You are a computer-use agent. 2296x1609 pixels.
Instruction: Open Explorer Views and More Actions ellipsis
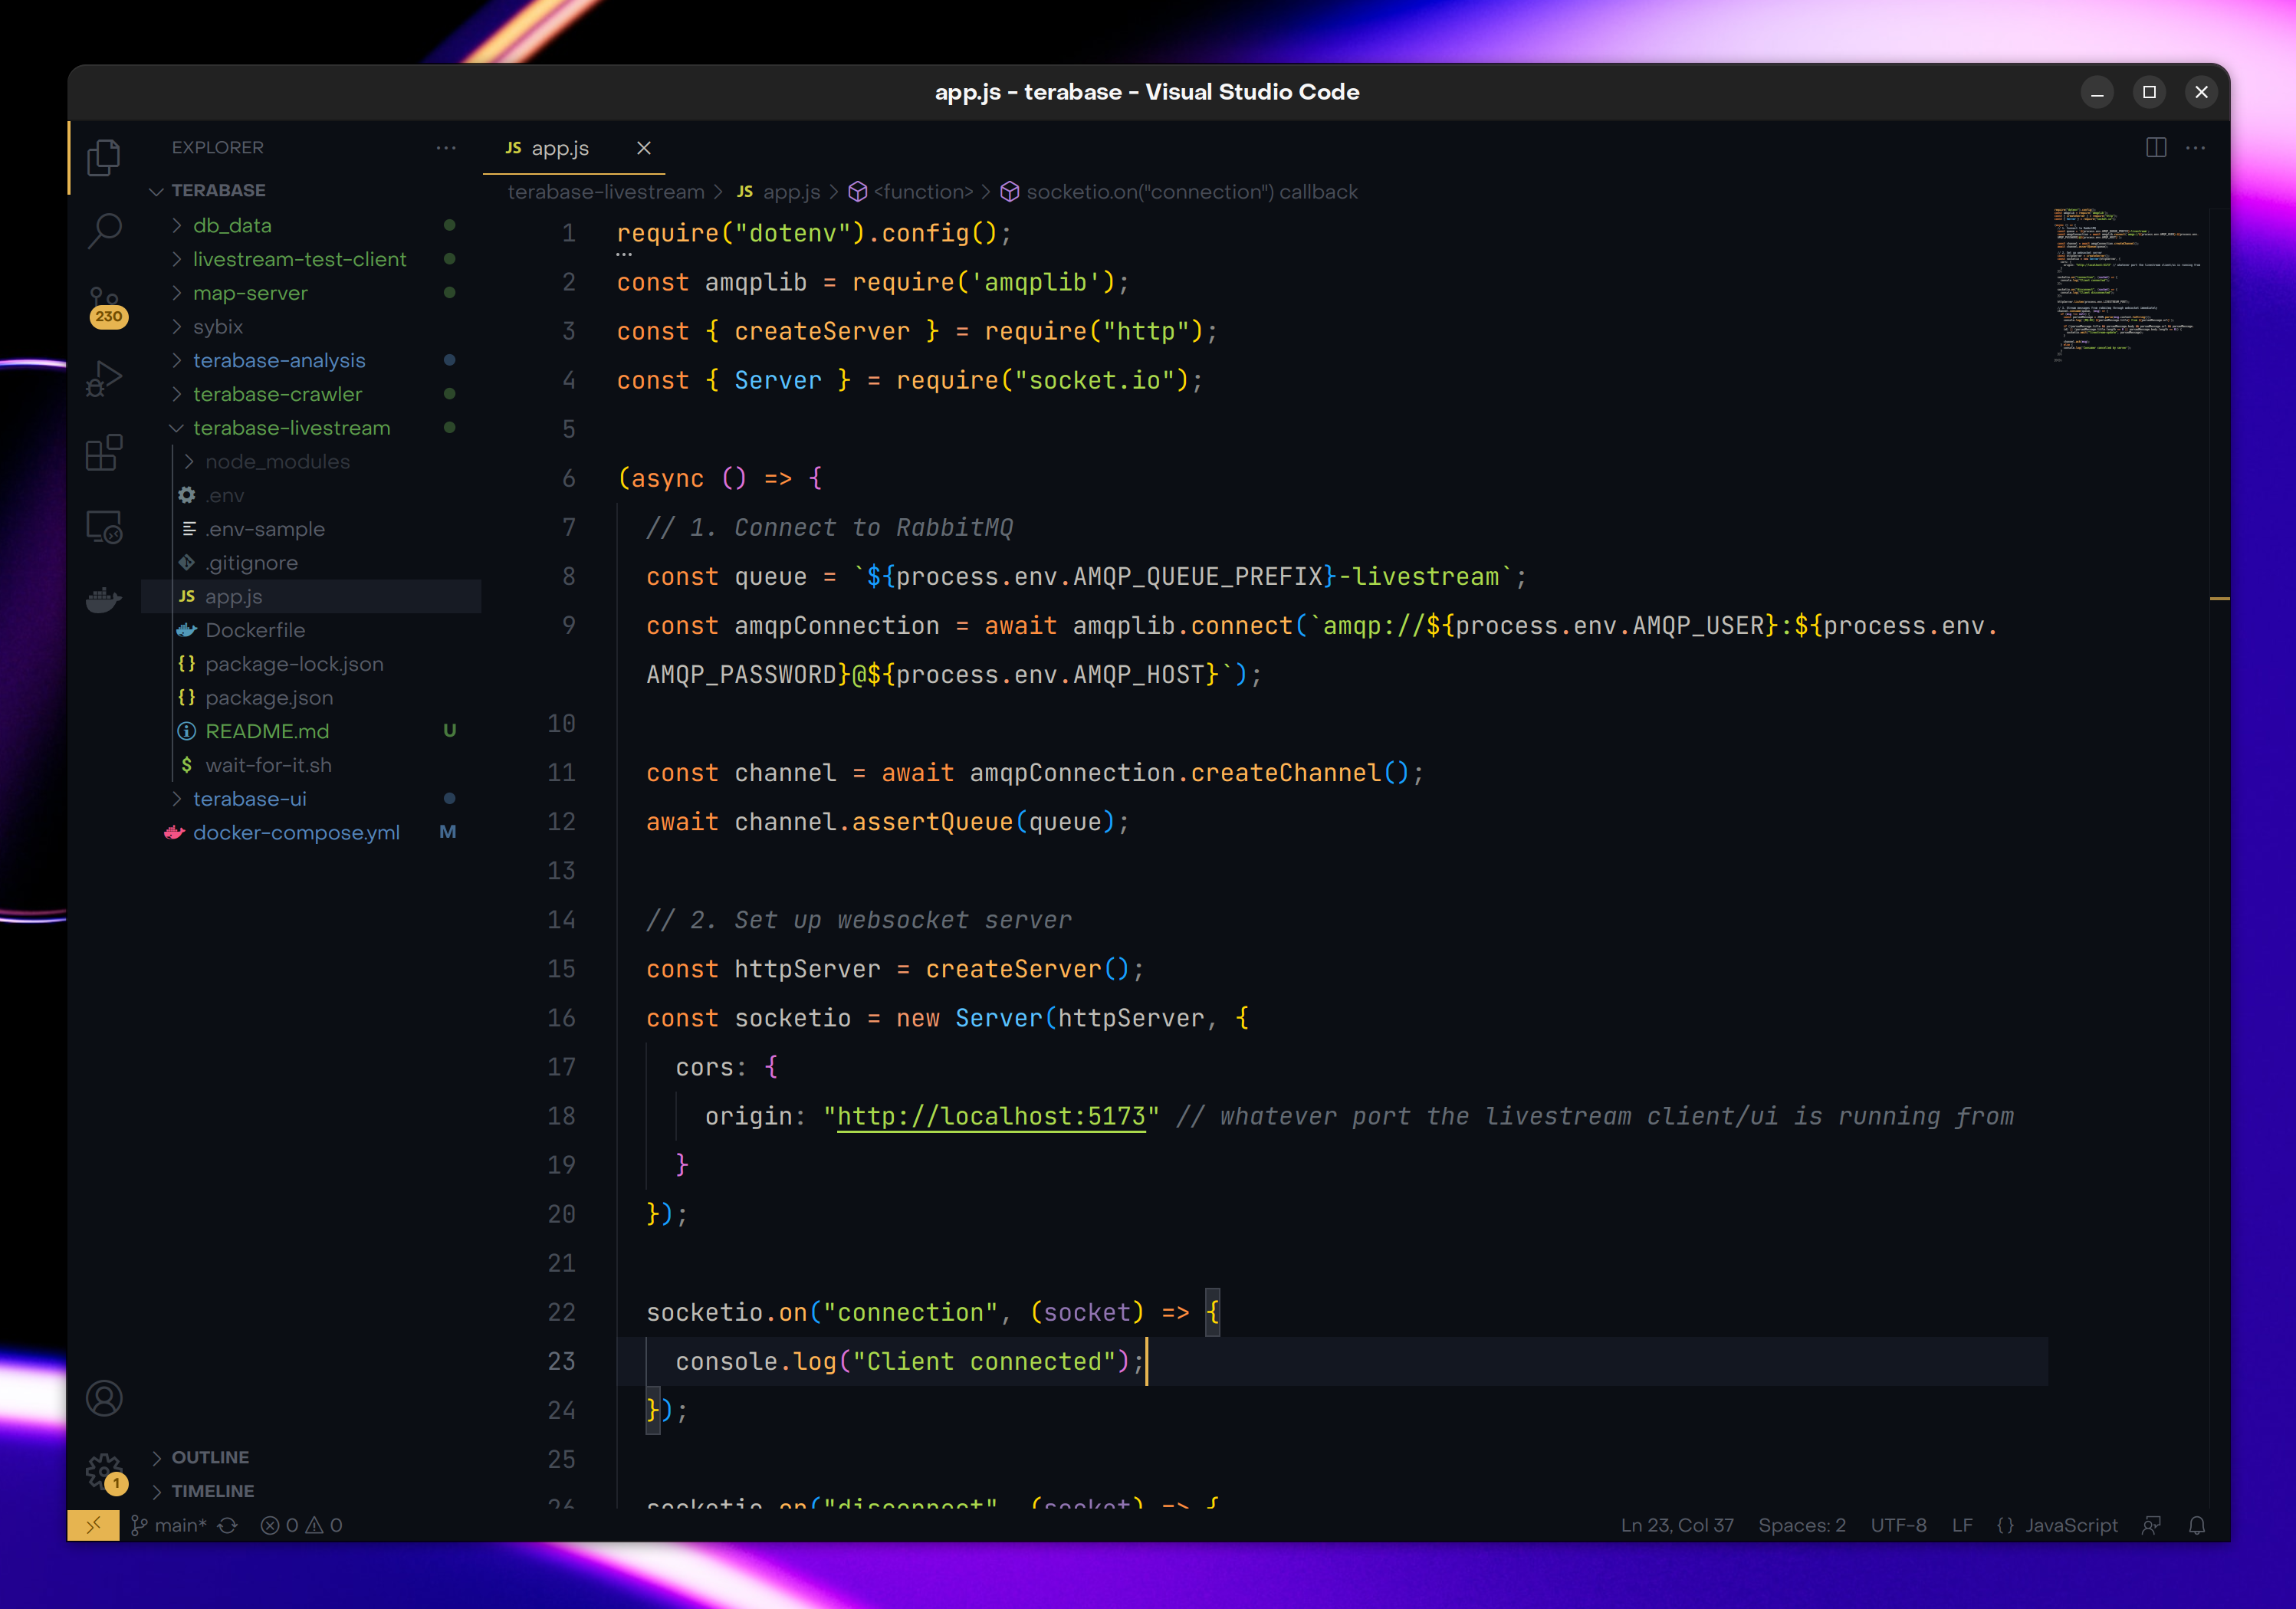[x=446, y=148]
